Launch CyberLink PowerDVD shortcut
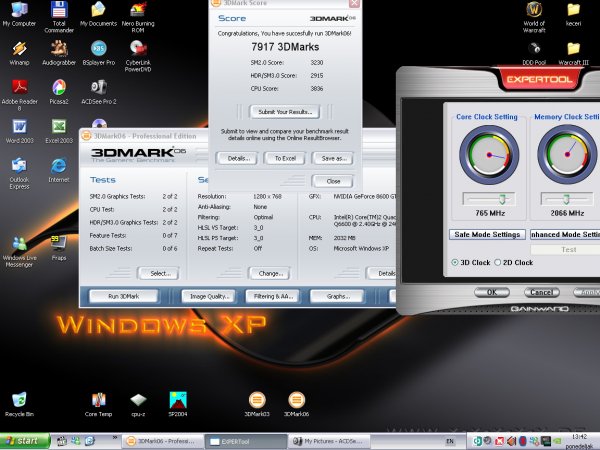600x450 pixels. (x=138, y=56)
